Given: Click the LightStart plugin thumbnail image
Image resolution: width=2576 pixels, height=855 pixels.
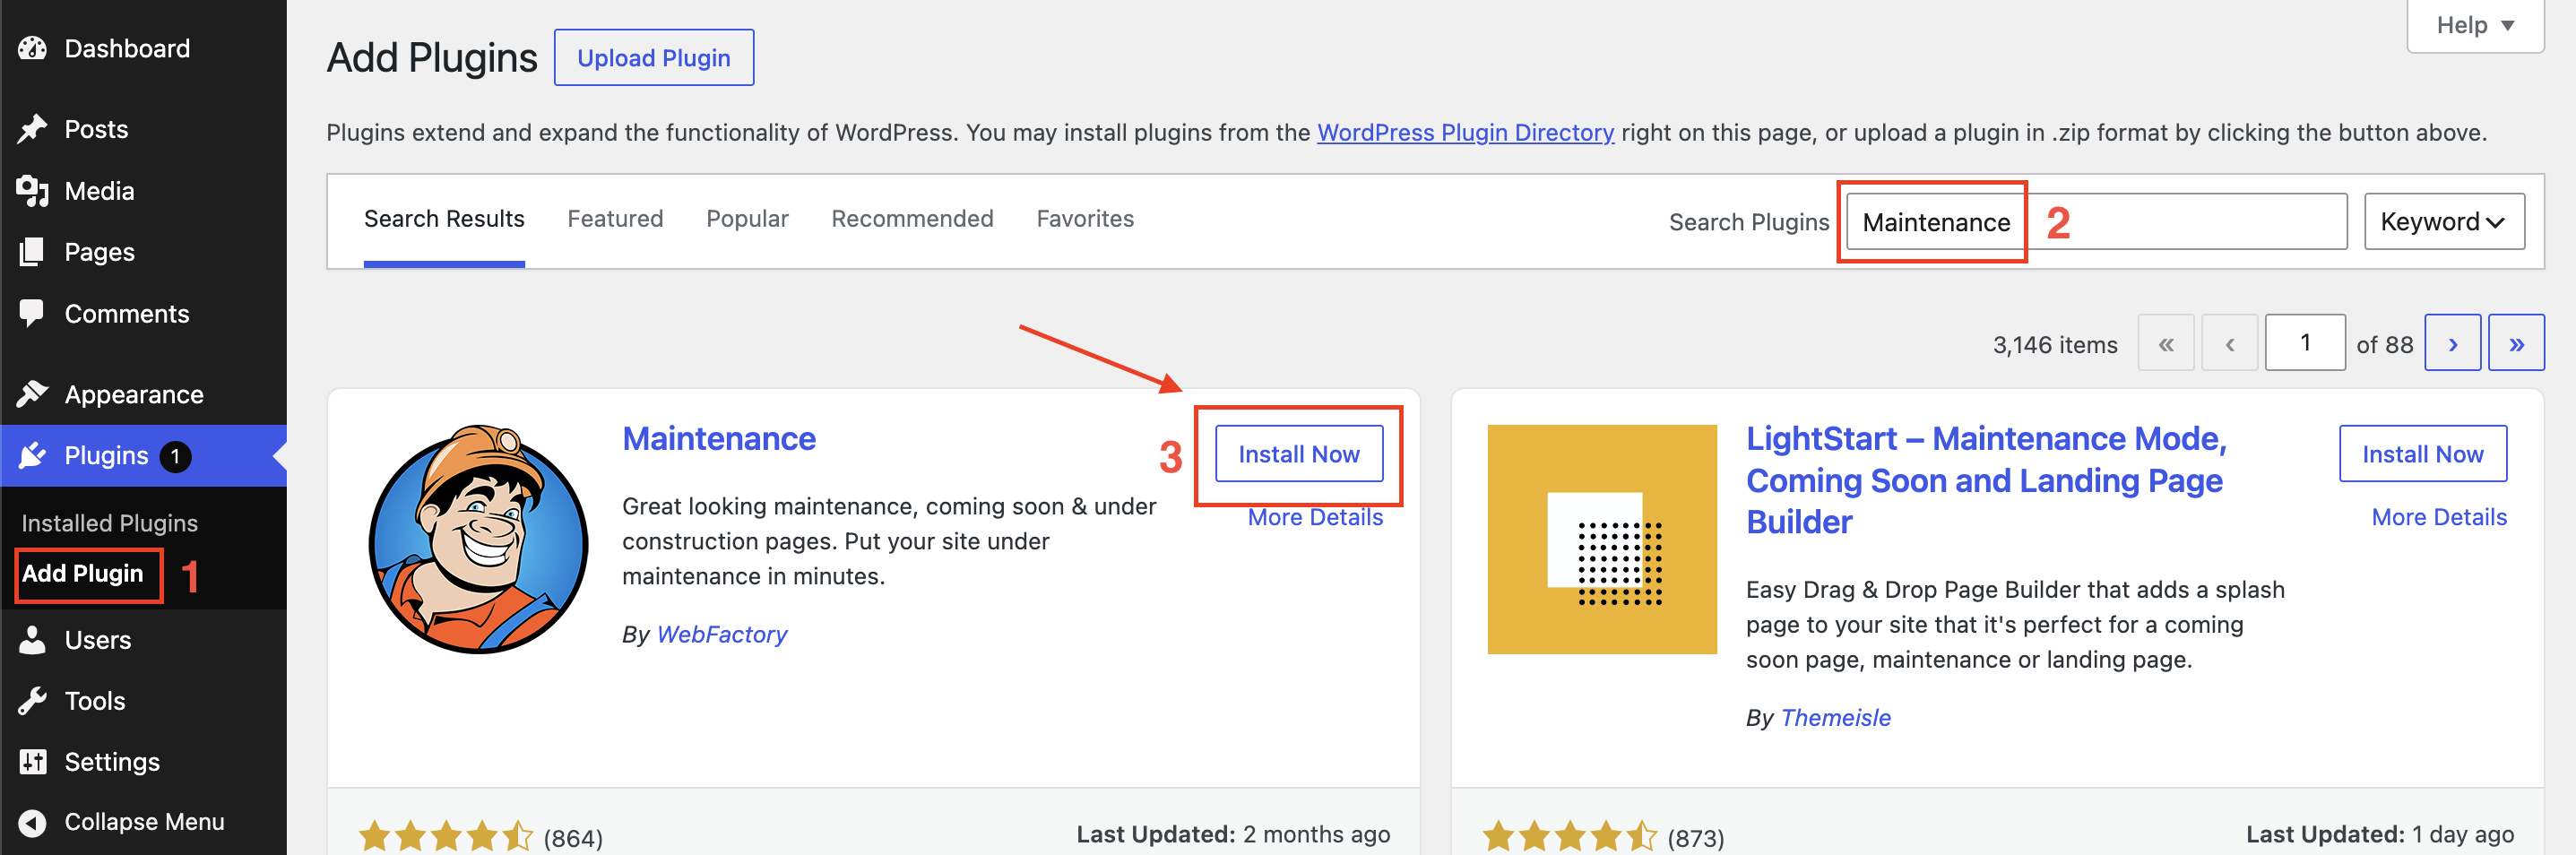Looking at the screenshot, I should [1602, 539].
